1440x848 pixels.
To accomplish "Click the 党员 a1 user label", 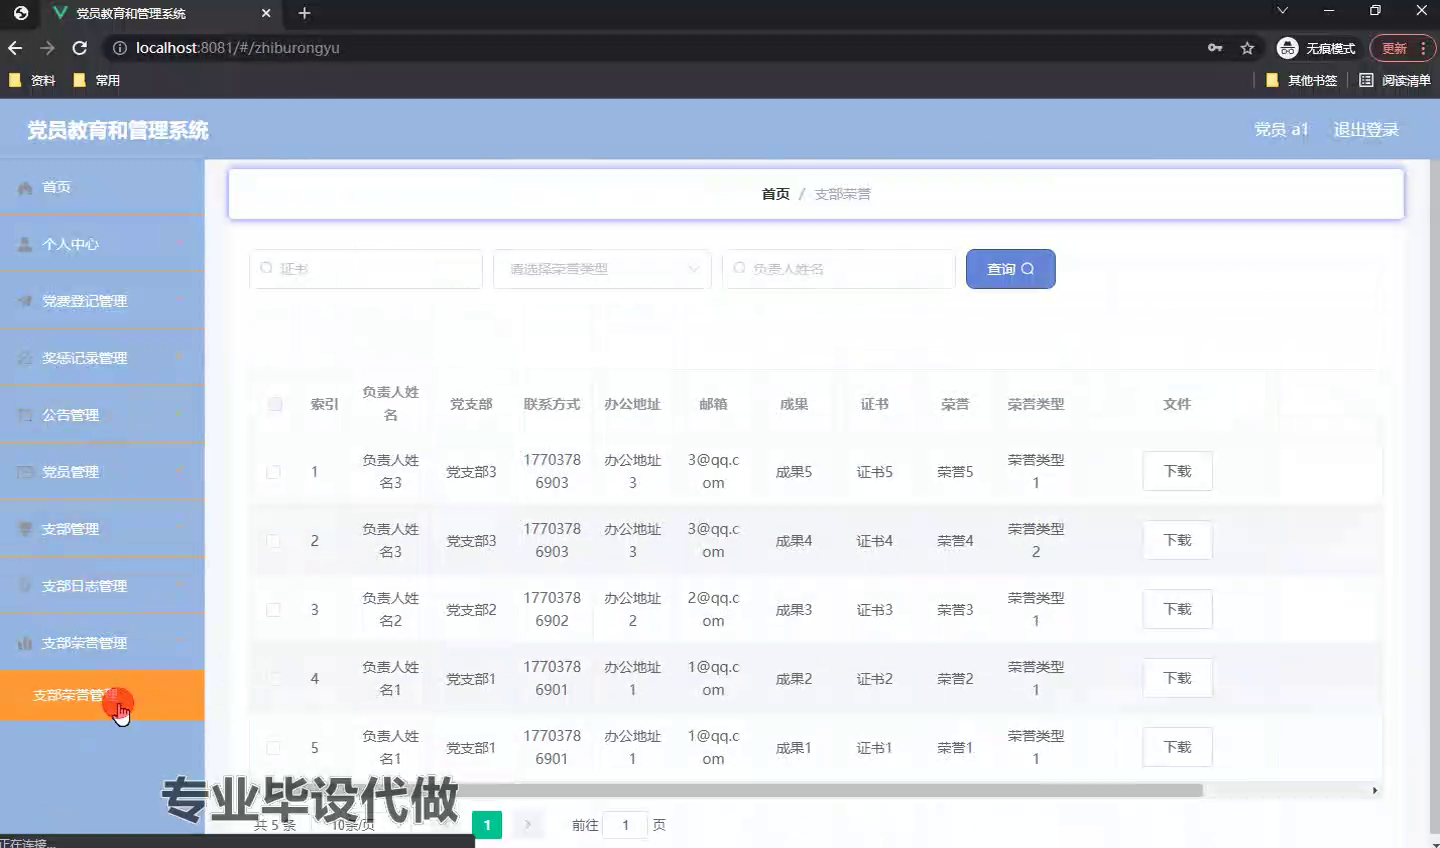I will pos(1281,130).
